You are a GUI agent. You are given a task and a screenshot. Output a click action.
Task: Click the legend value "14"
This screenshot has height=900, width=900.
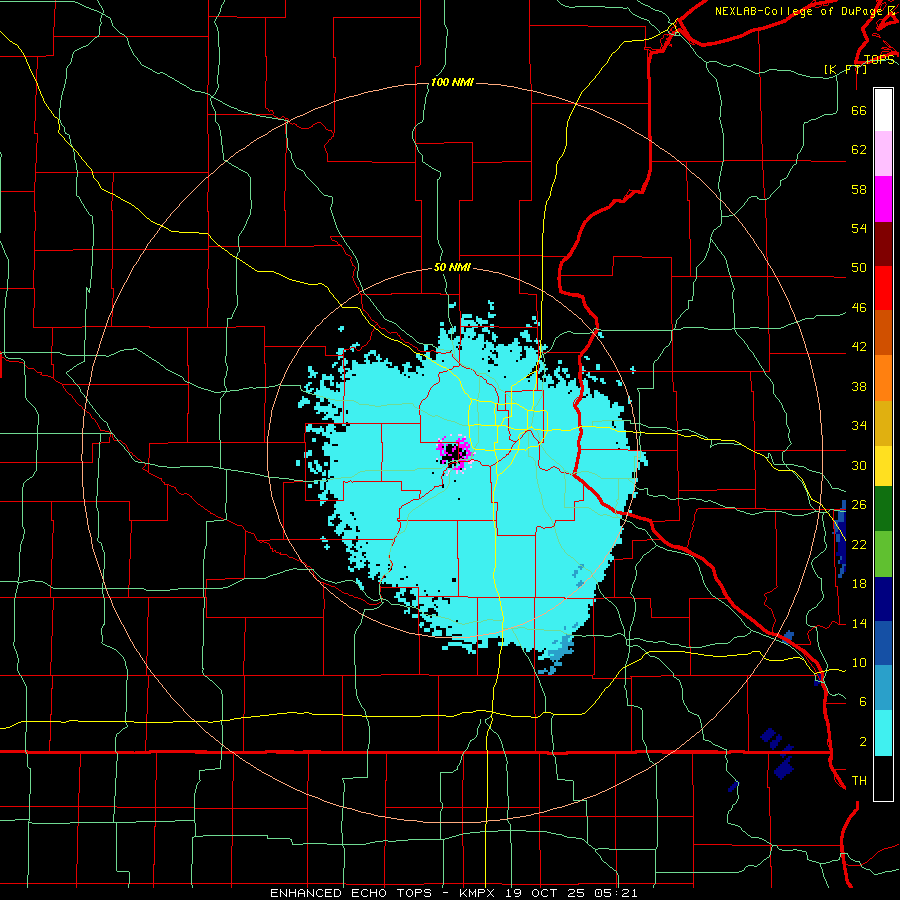859,623
